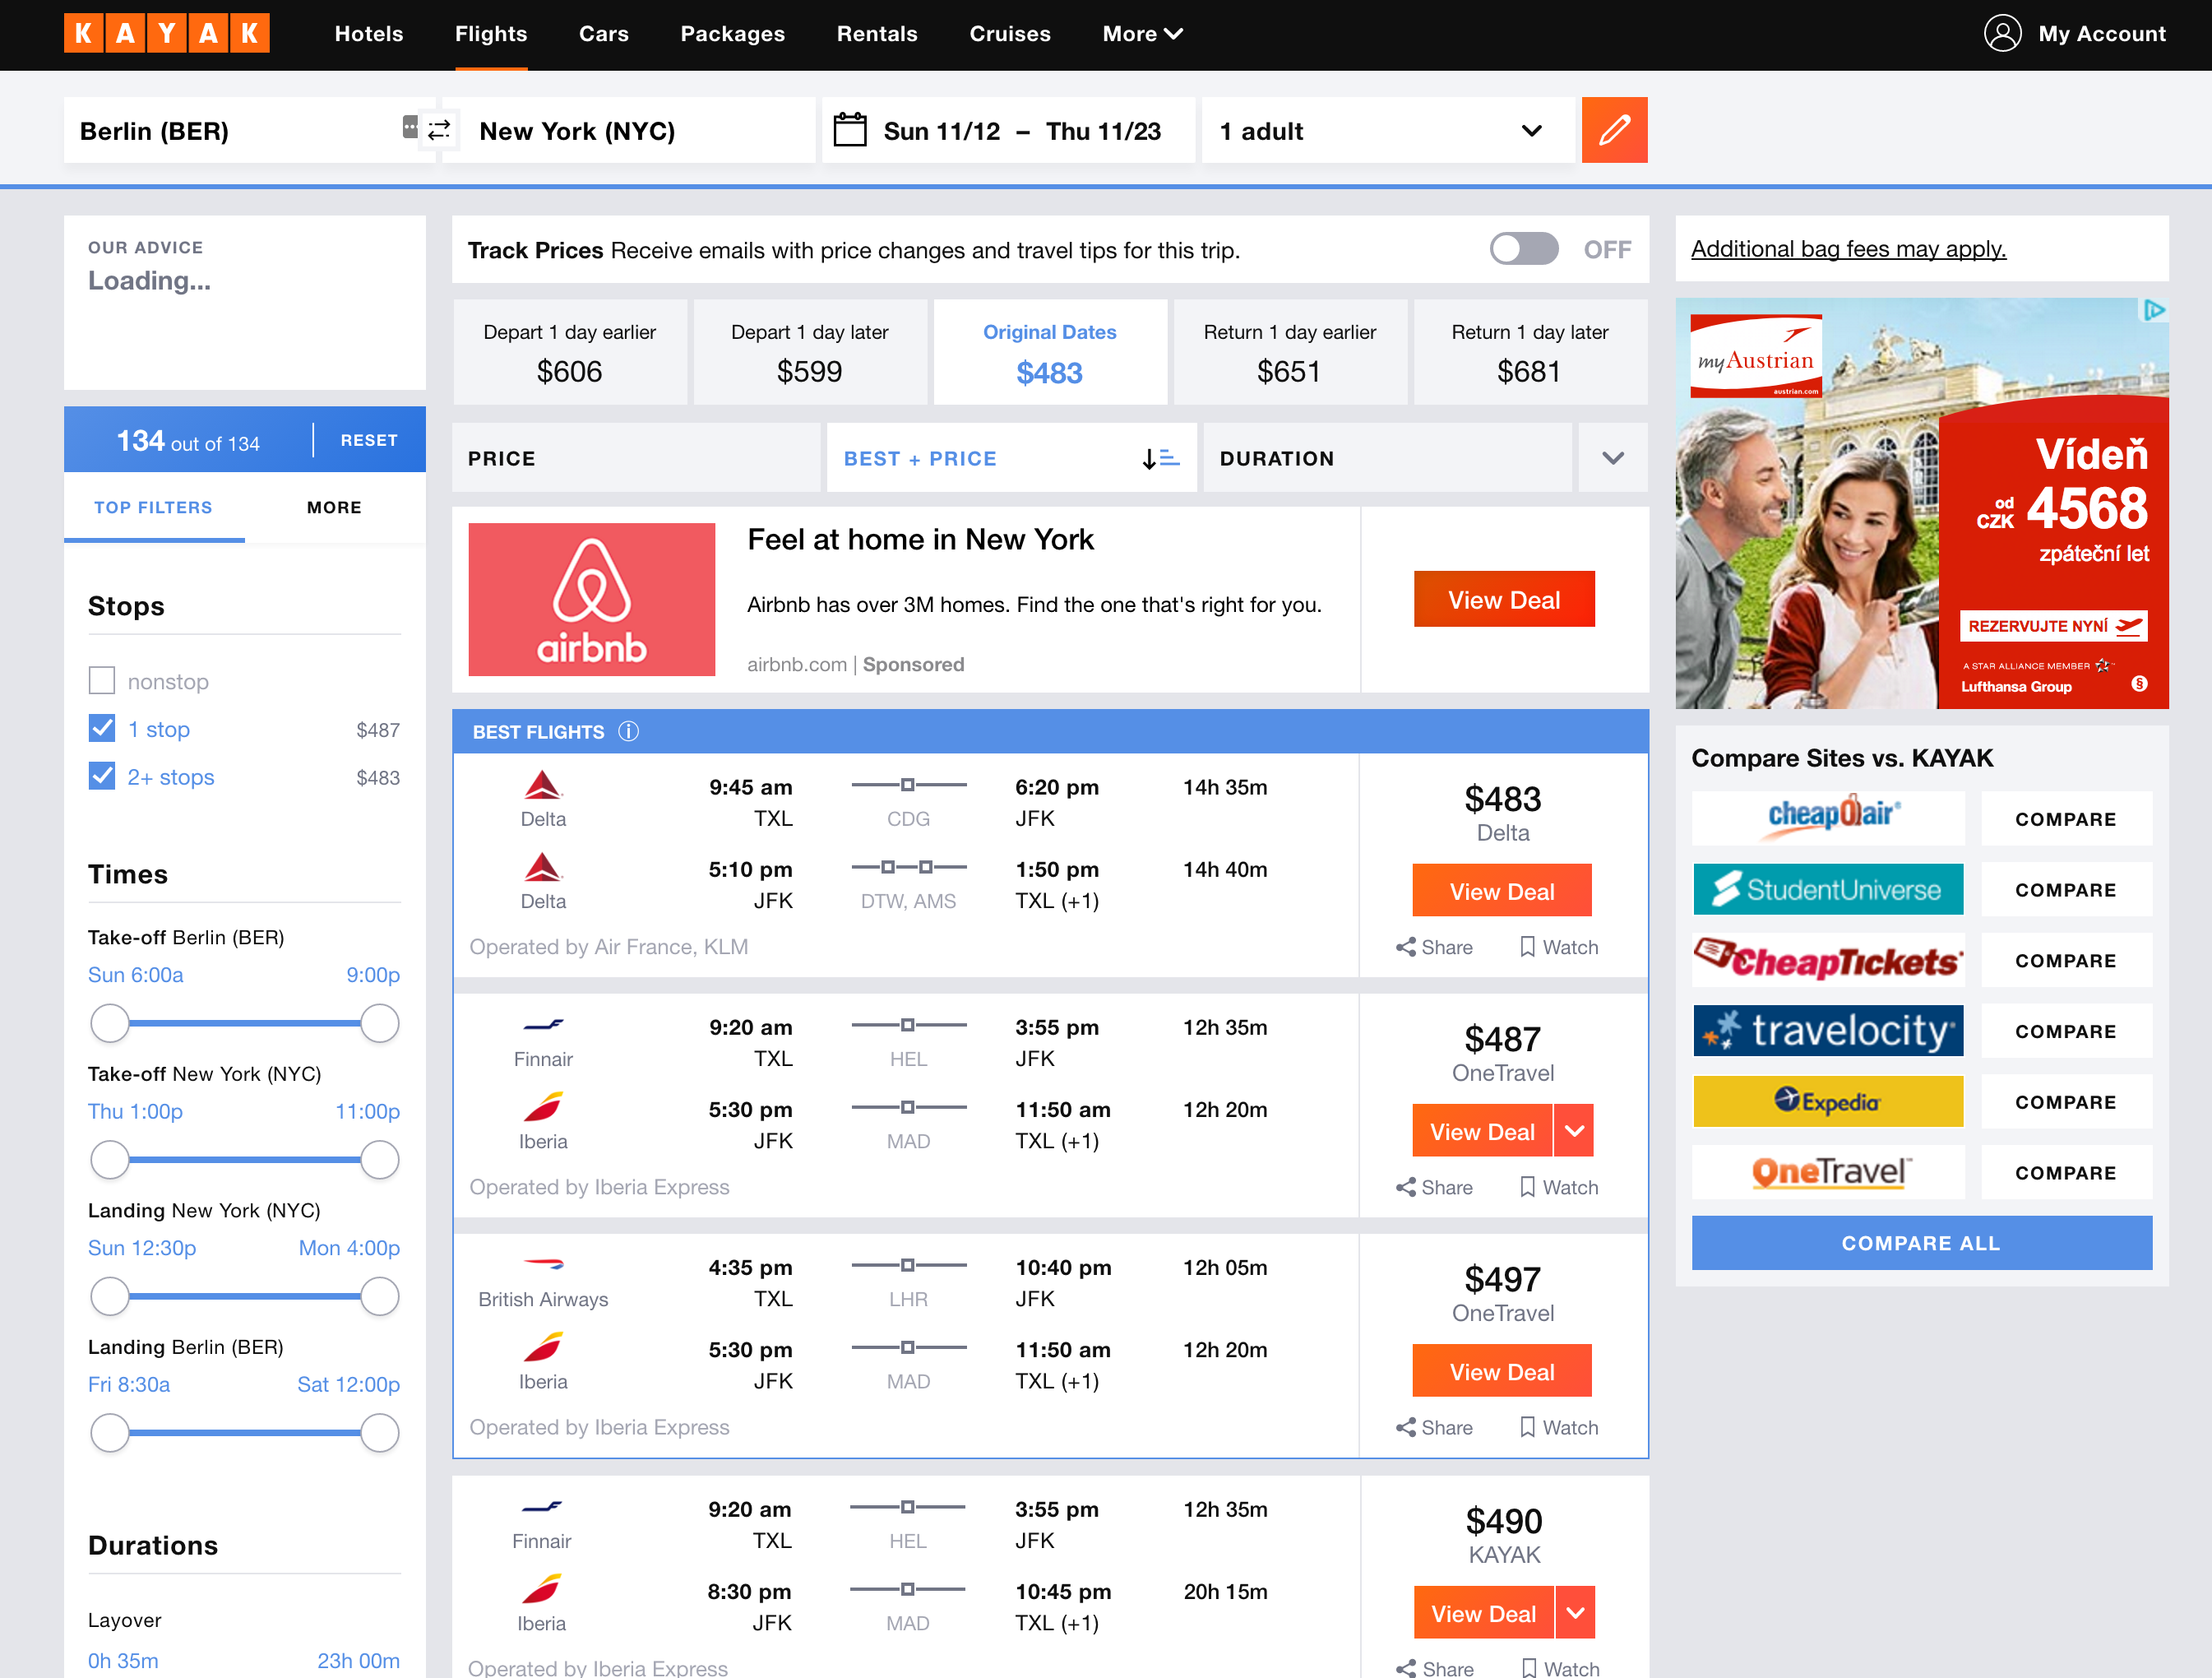Go to the Hotels tab
This screenshot has width=2212, height=1678.
tap(369, 34)
